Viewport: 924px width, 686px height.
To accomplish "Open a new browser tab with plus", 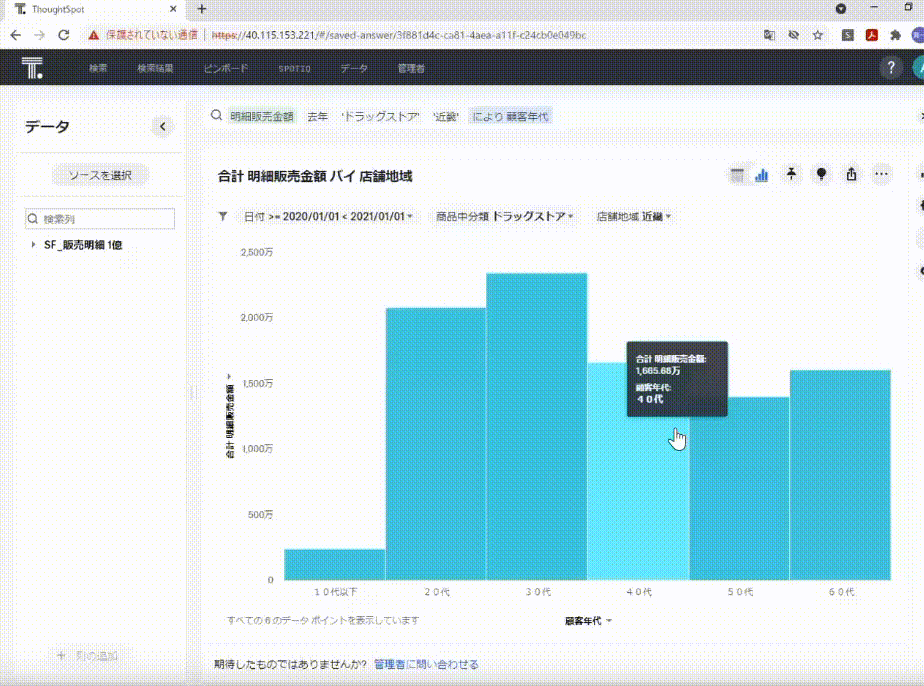I will pos(202,9).
